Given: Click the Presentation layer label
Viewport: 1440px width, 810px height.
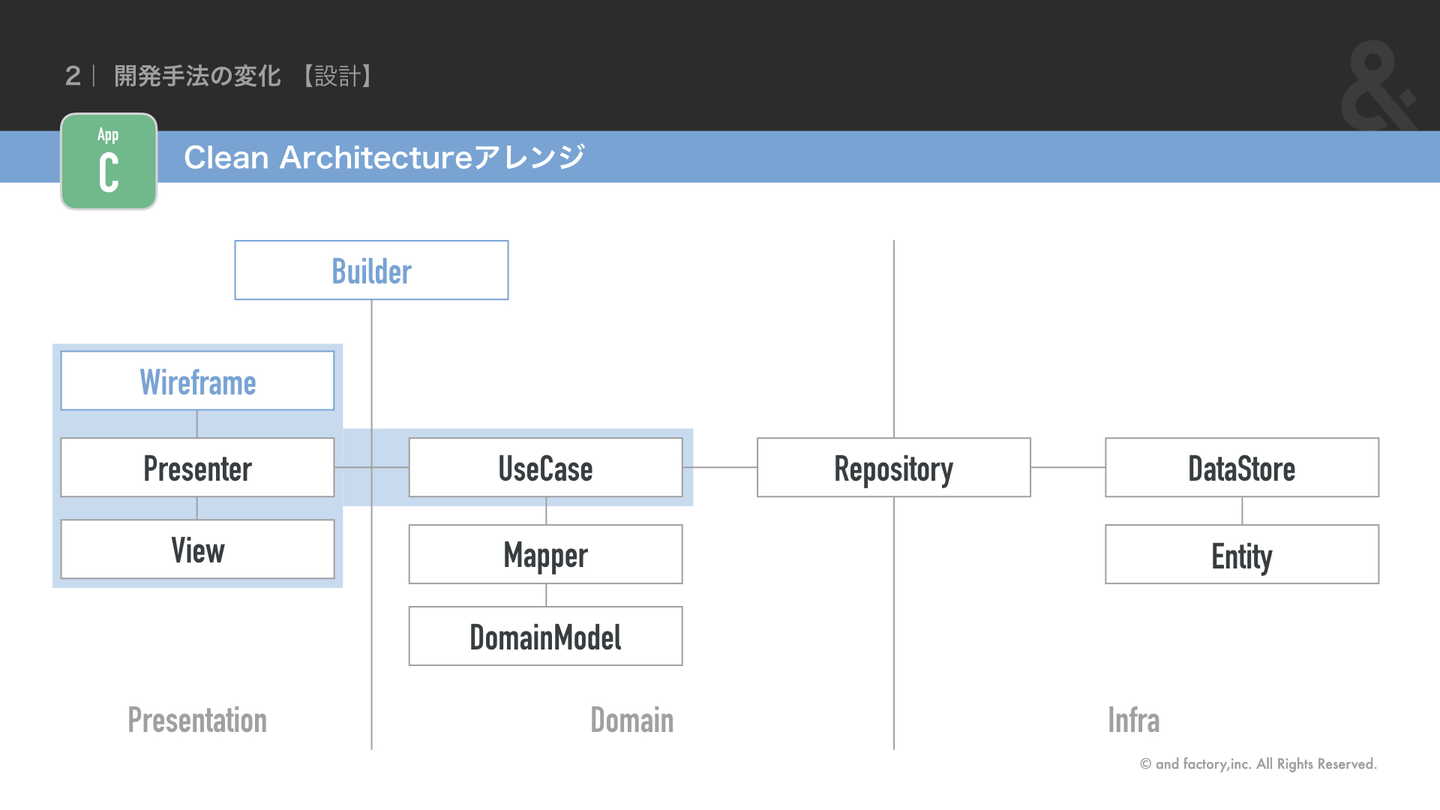Looking at the screenshot, I should pos(197,720).
